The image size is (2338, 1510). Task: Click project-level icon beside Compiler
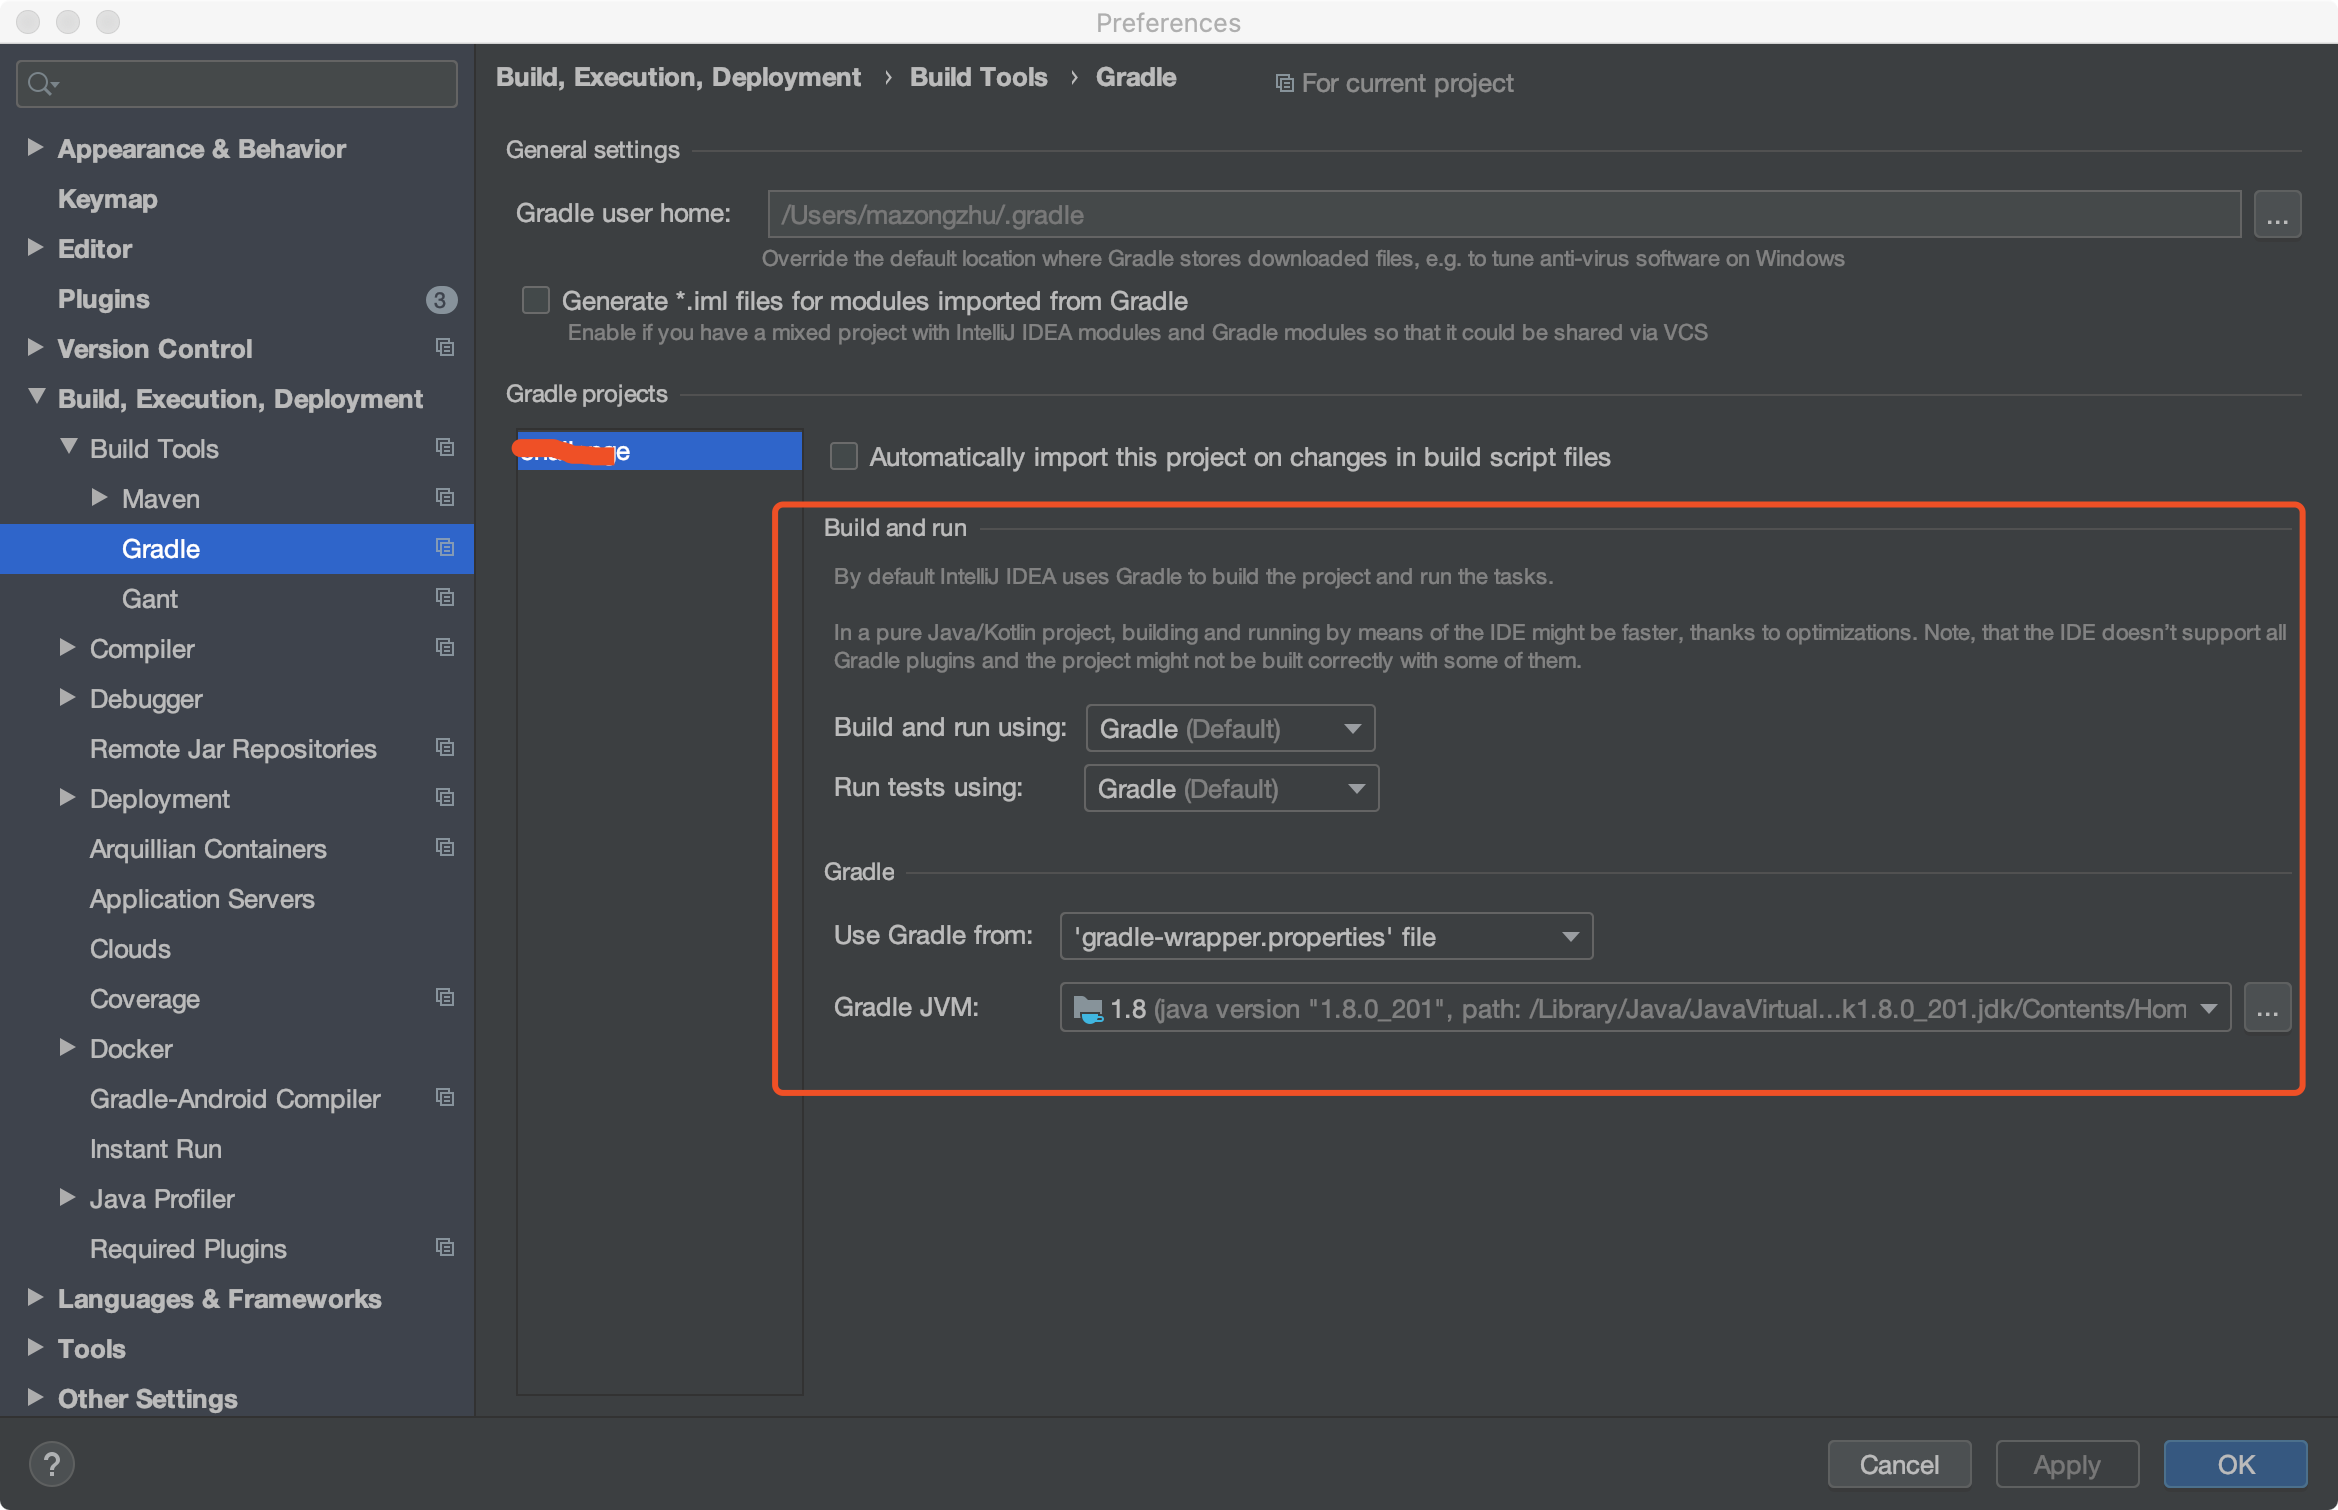click(x=445, y=648)
